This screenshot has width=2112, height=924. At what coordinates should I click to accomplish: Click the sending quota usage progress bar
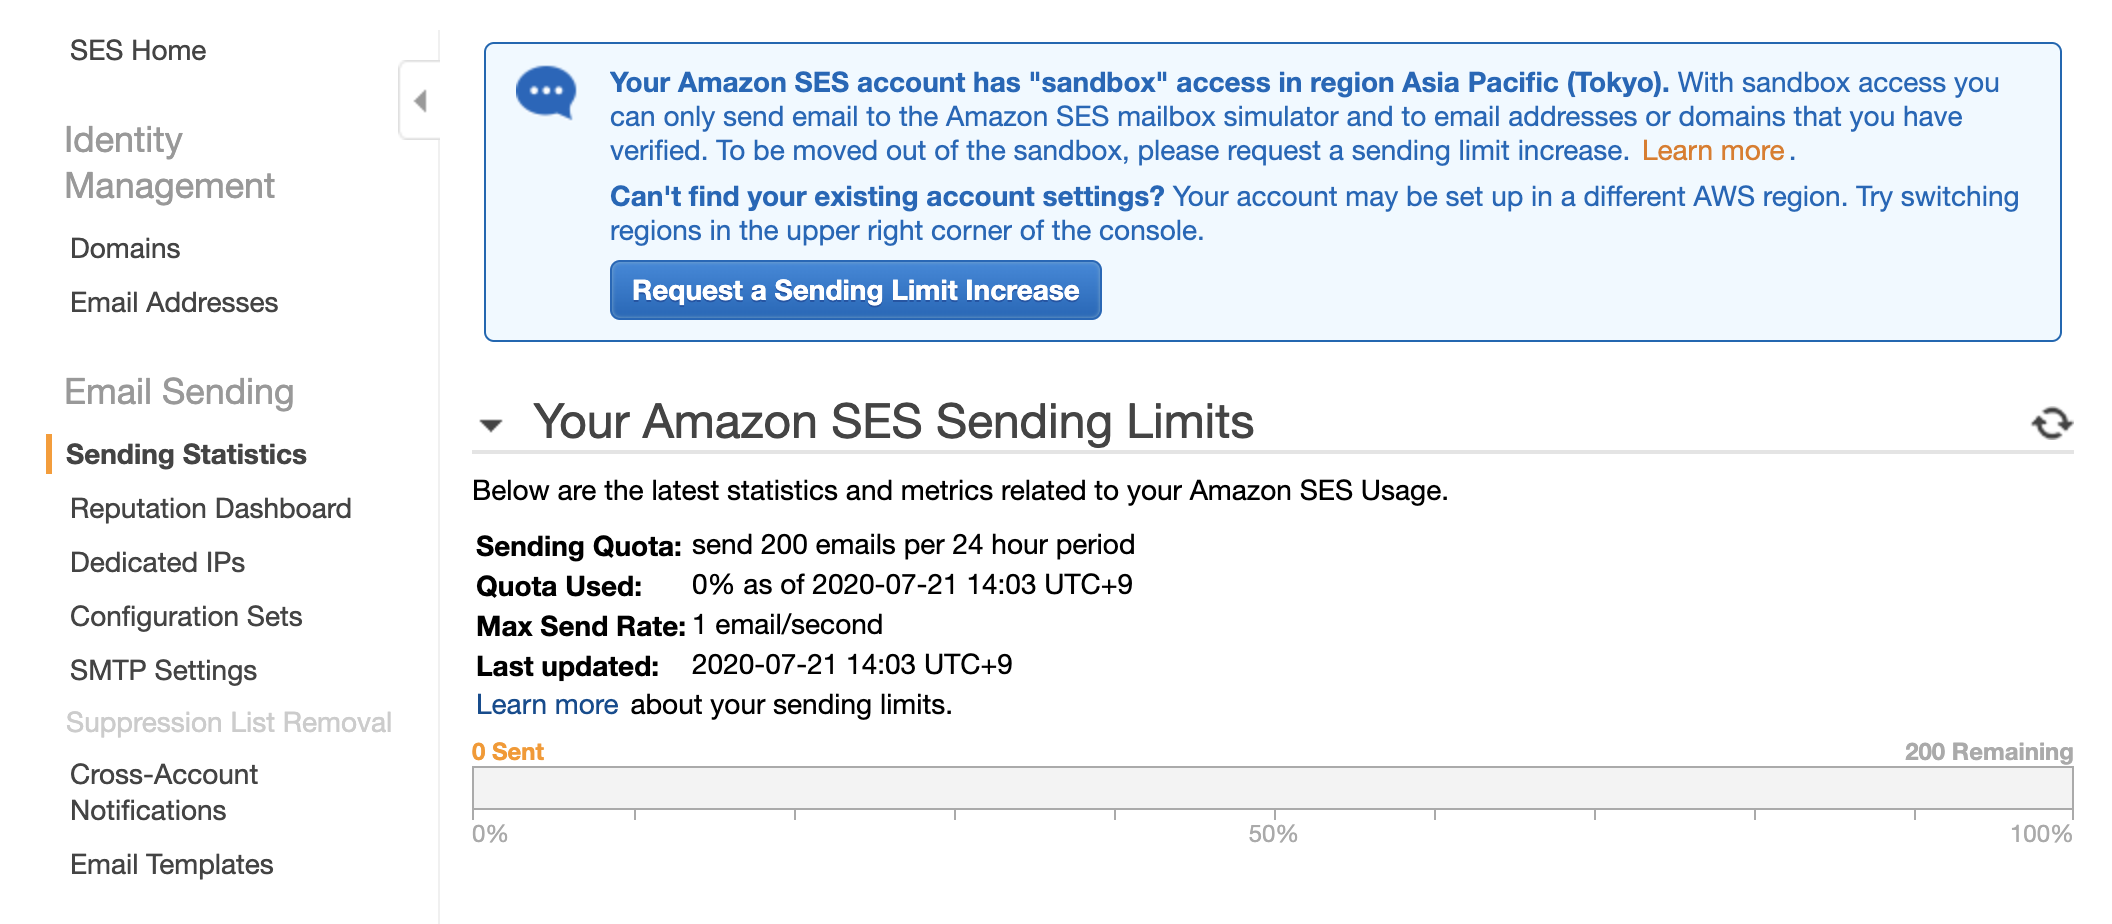coord(1272,788)
